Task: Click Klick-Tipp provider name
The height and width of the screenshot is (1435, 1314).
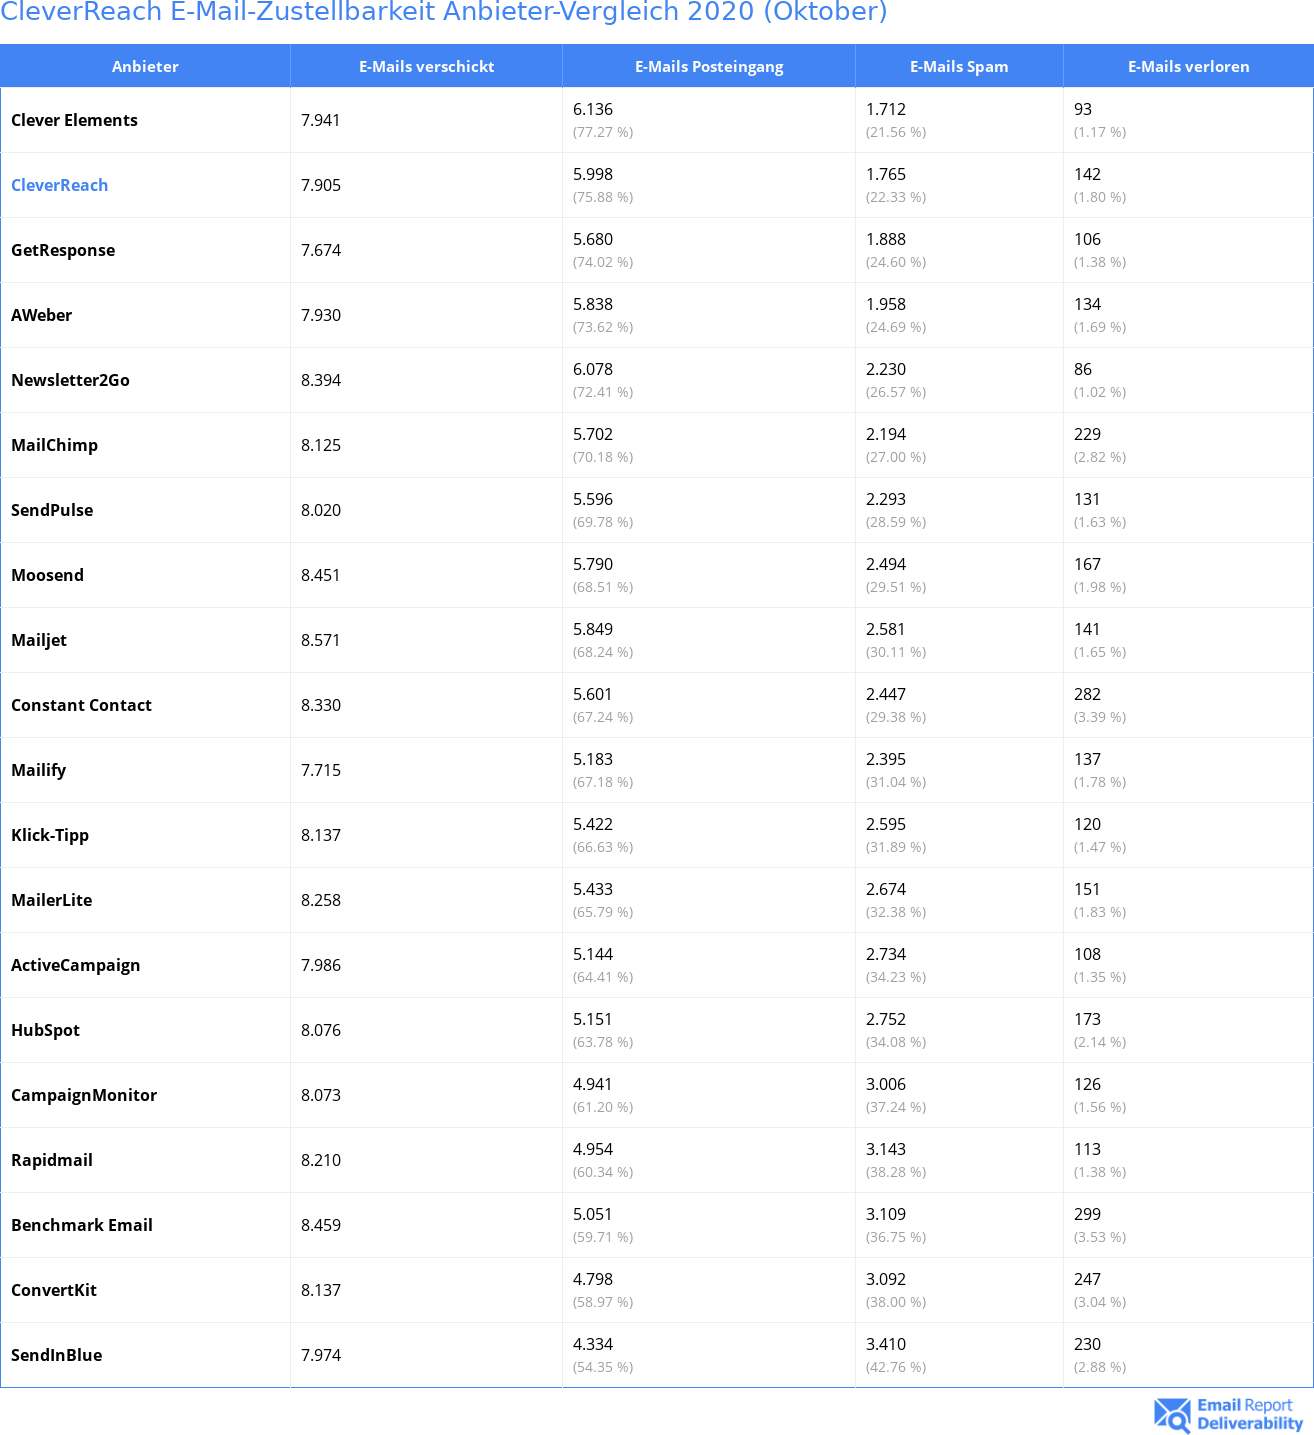Action: point(50,835)
